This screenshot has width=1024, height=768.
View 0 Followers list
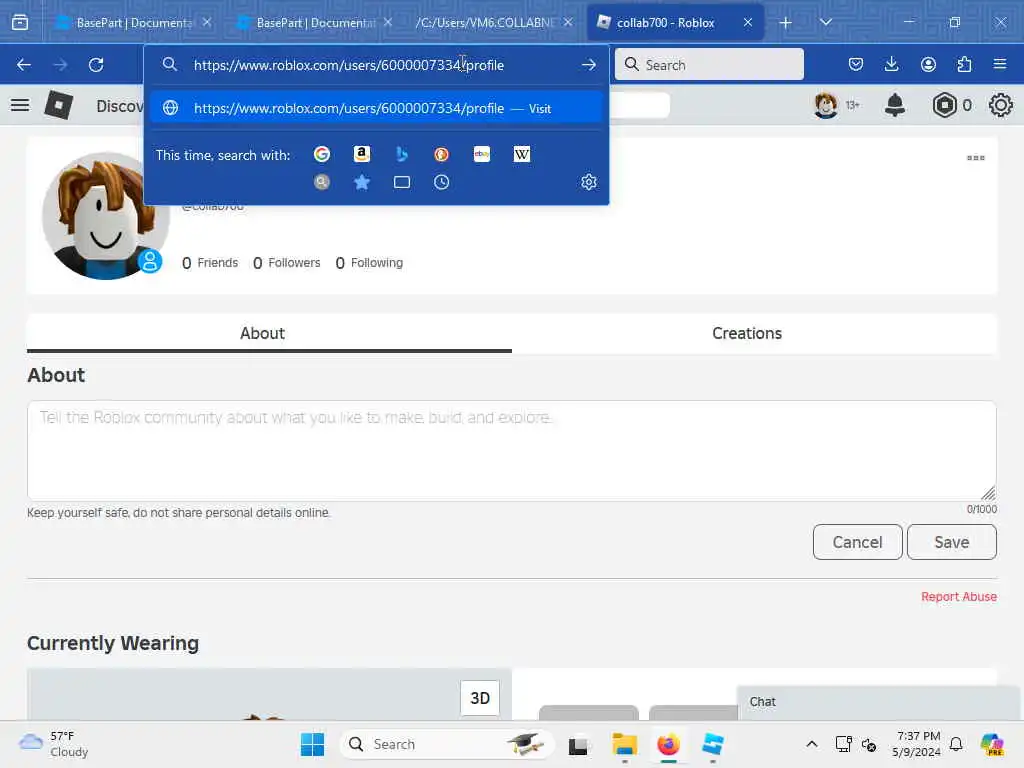tap(287, 263)
